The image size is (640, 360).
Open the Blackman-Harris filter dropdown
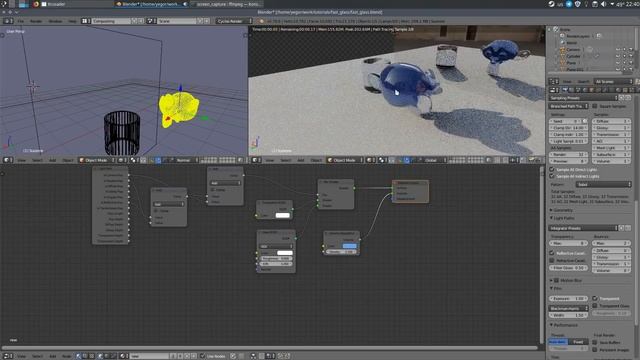point(569,308)
